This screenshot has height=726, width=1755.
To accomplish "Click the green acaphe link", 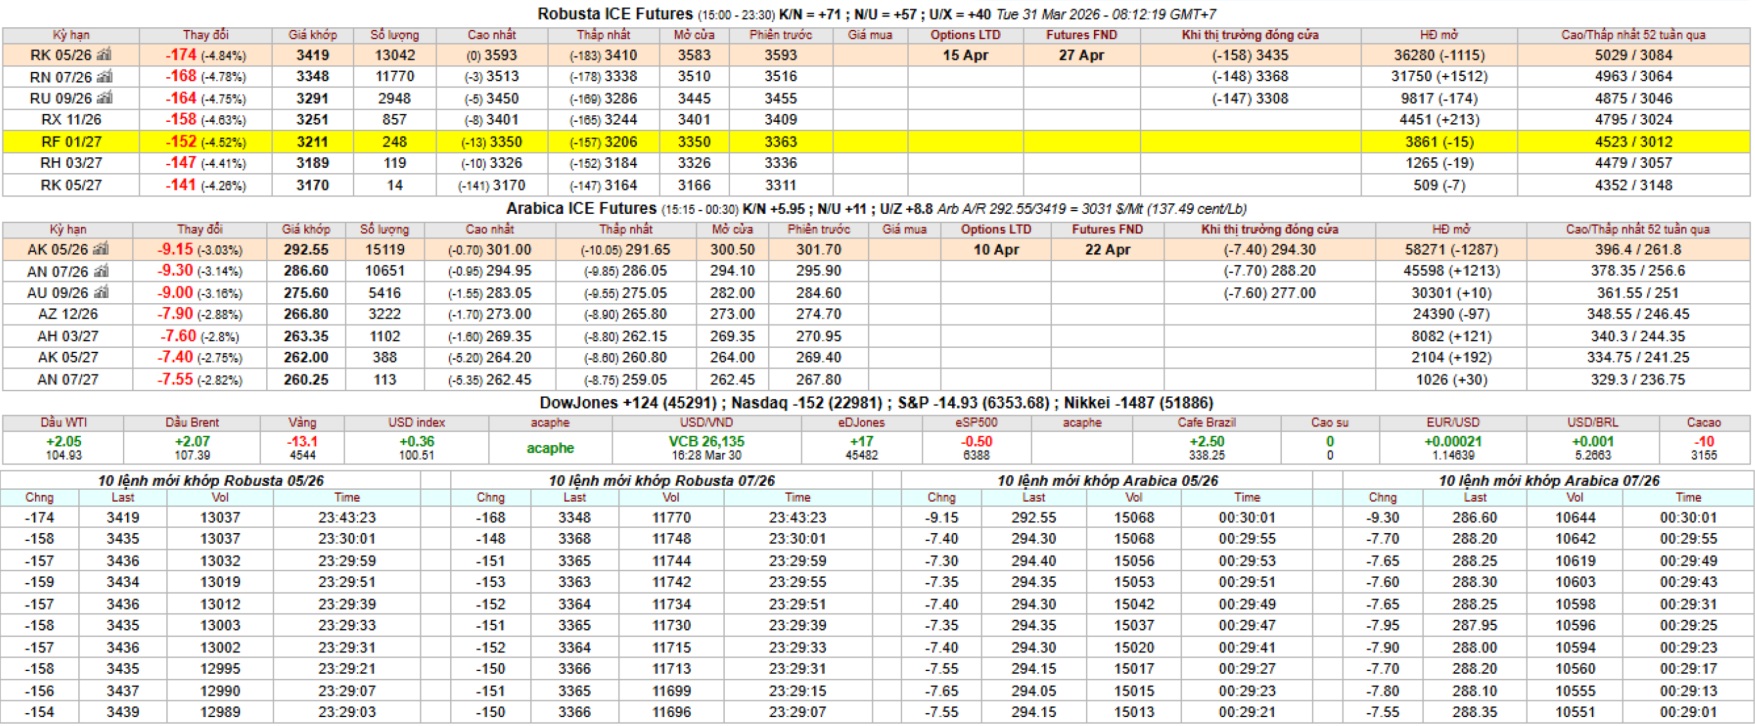I will tap(550, 448).
